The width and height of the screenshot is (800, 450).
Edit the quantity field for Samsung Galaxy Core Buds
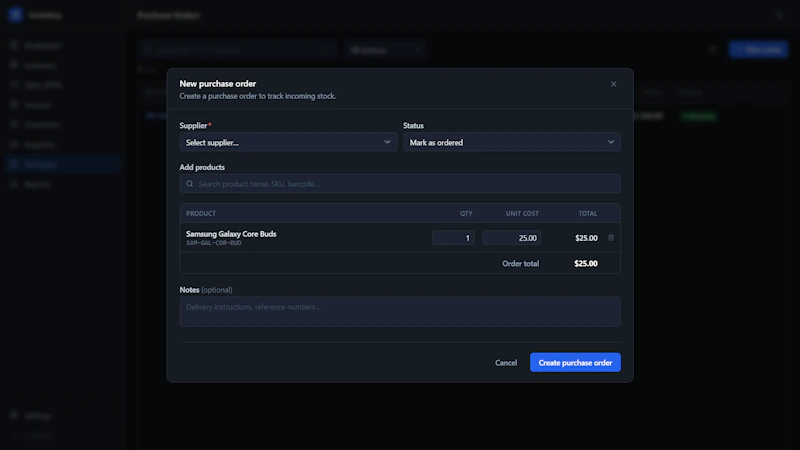click(x=453, y=238)
